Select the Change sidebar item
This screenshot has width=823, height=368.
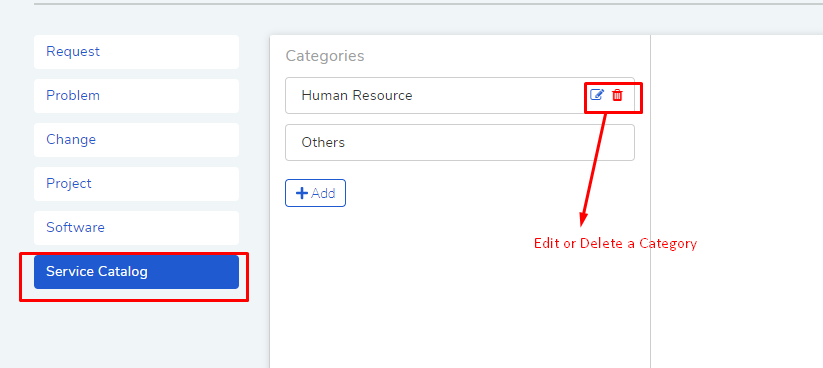[x=136, y=140]
